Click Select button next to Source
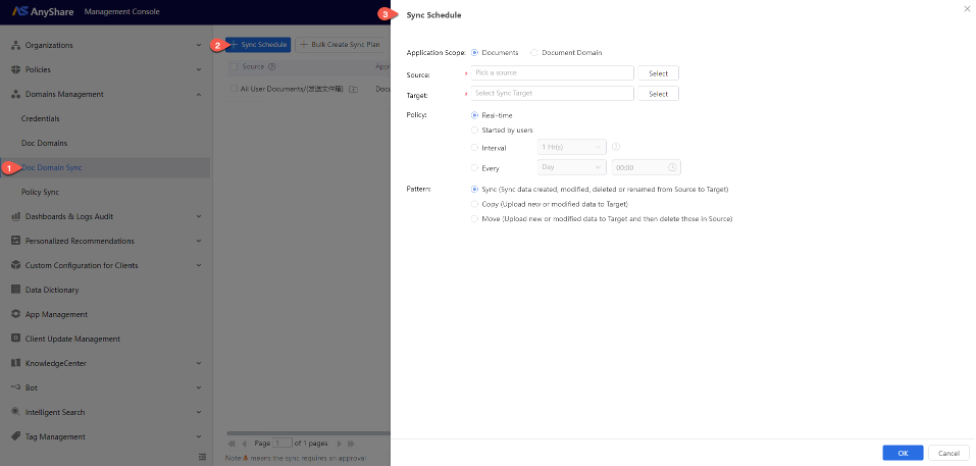Image resolution: width=976 pixels, height=466 pixels. click(x=658, y=73)
